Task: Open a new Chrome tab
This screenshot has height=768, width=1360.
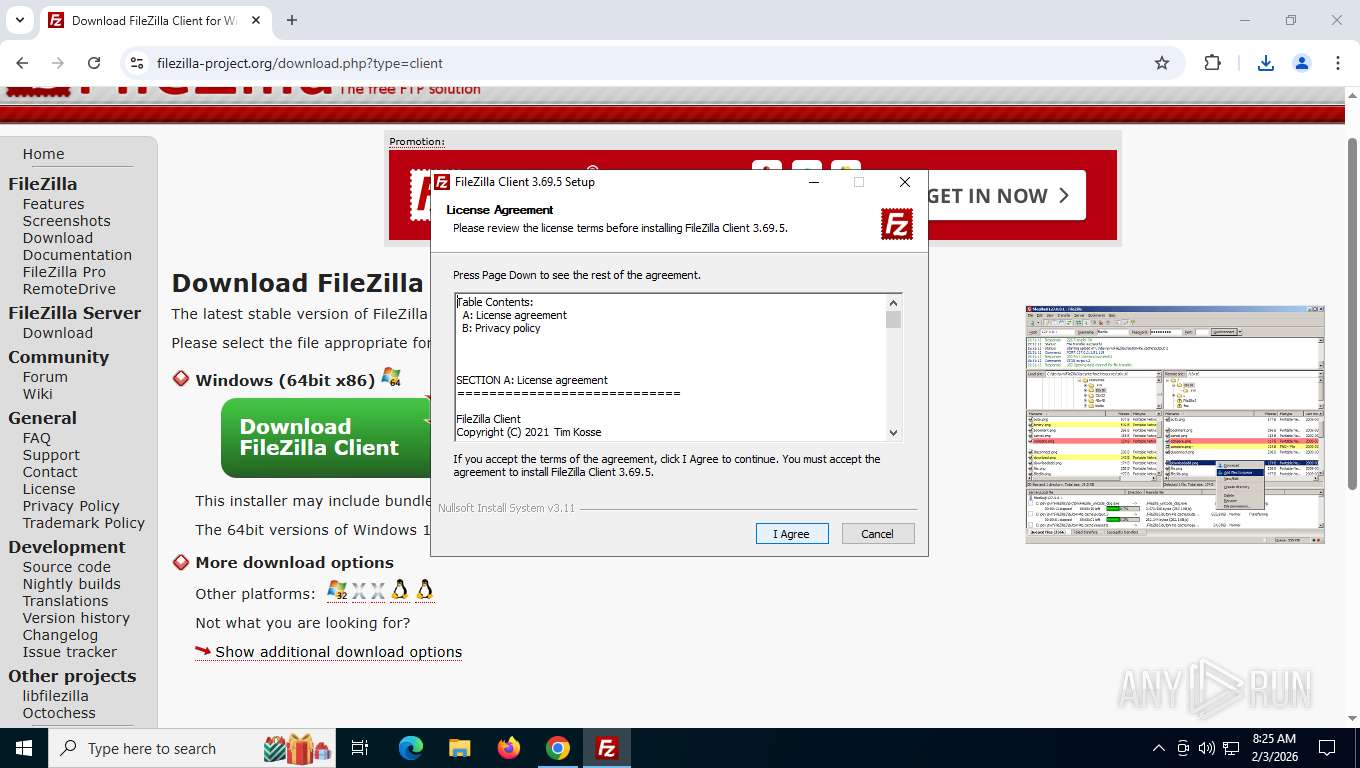Action: [292, 20]
